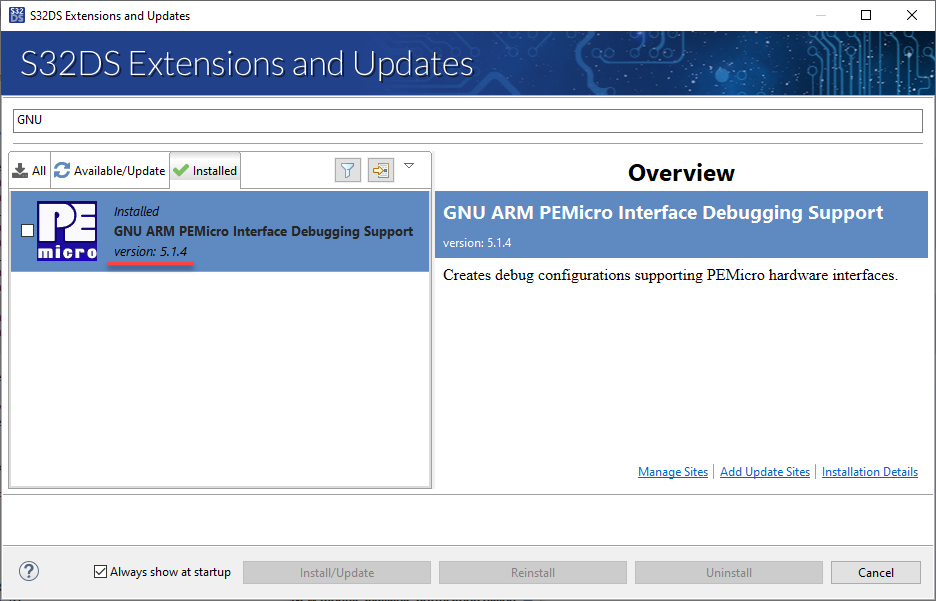This screenshot has height=601, width=936.
Task: Switch to the Available/Update tab
Action: (x=110, y=170)
